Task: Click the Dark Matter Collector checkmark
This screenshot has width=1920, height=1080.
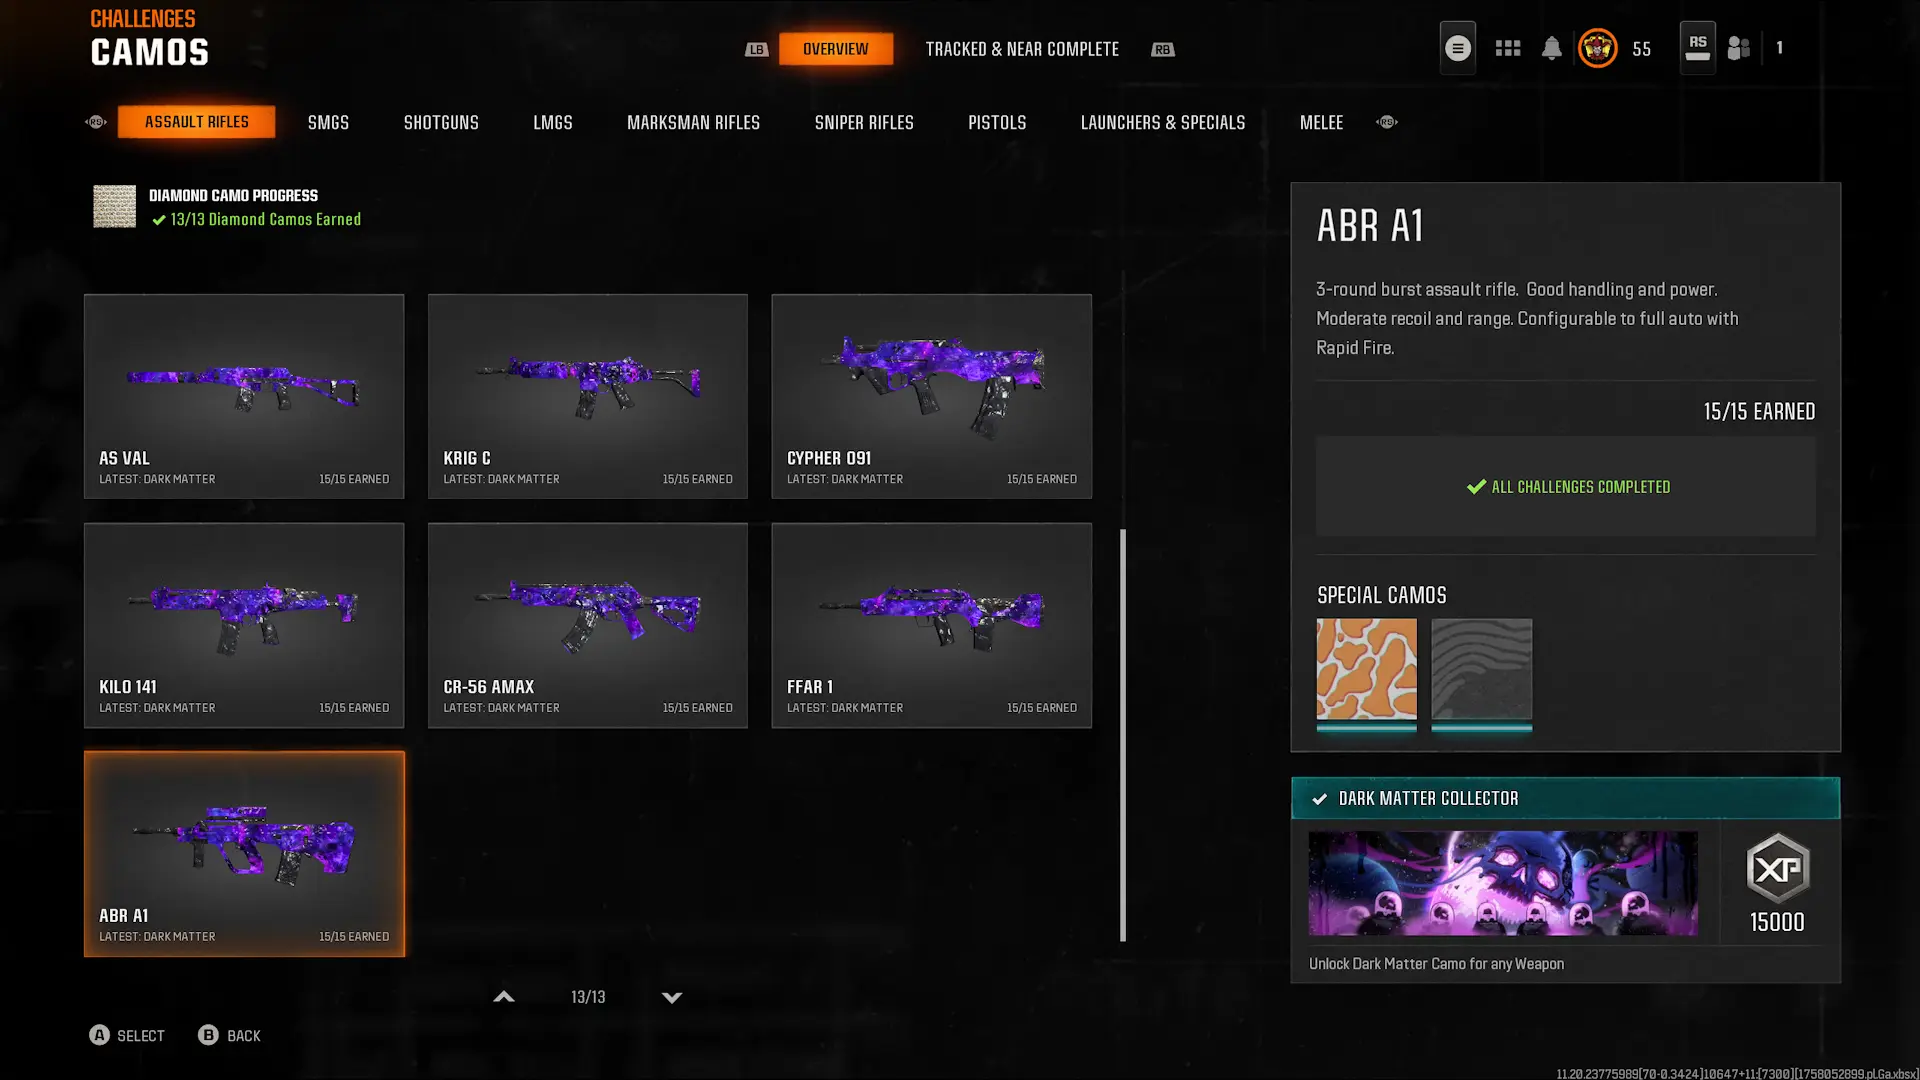Action: (1320, 798)
